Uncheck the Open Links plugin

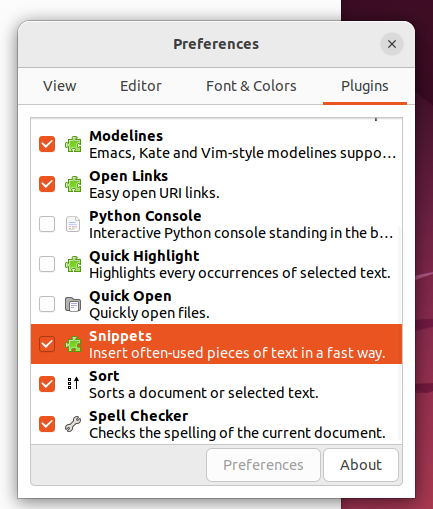pos(47,184)
